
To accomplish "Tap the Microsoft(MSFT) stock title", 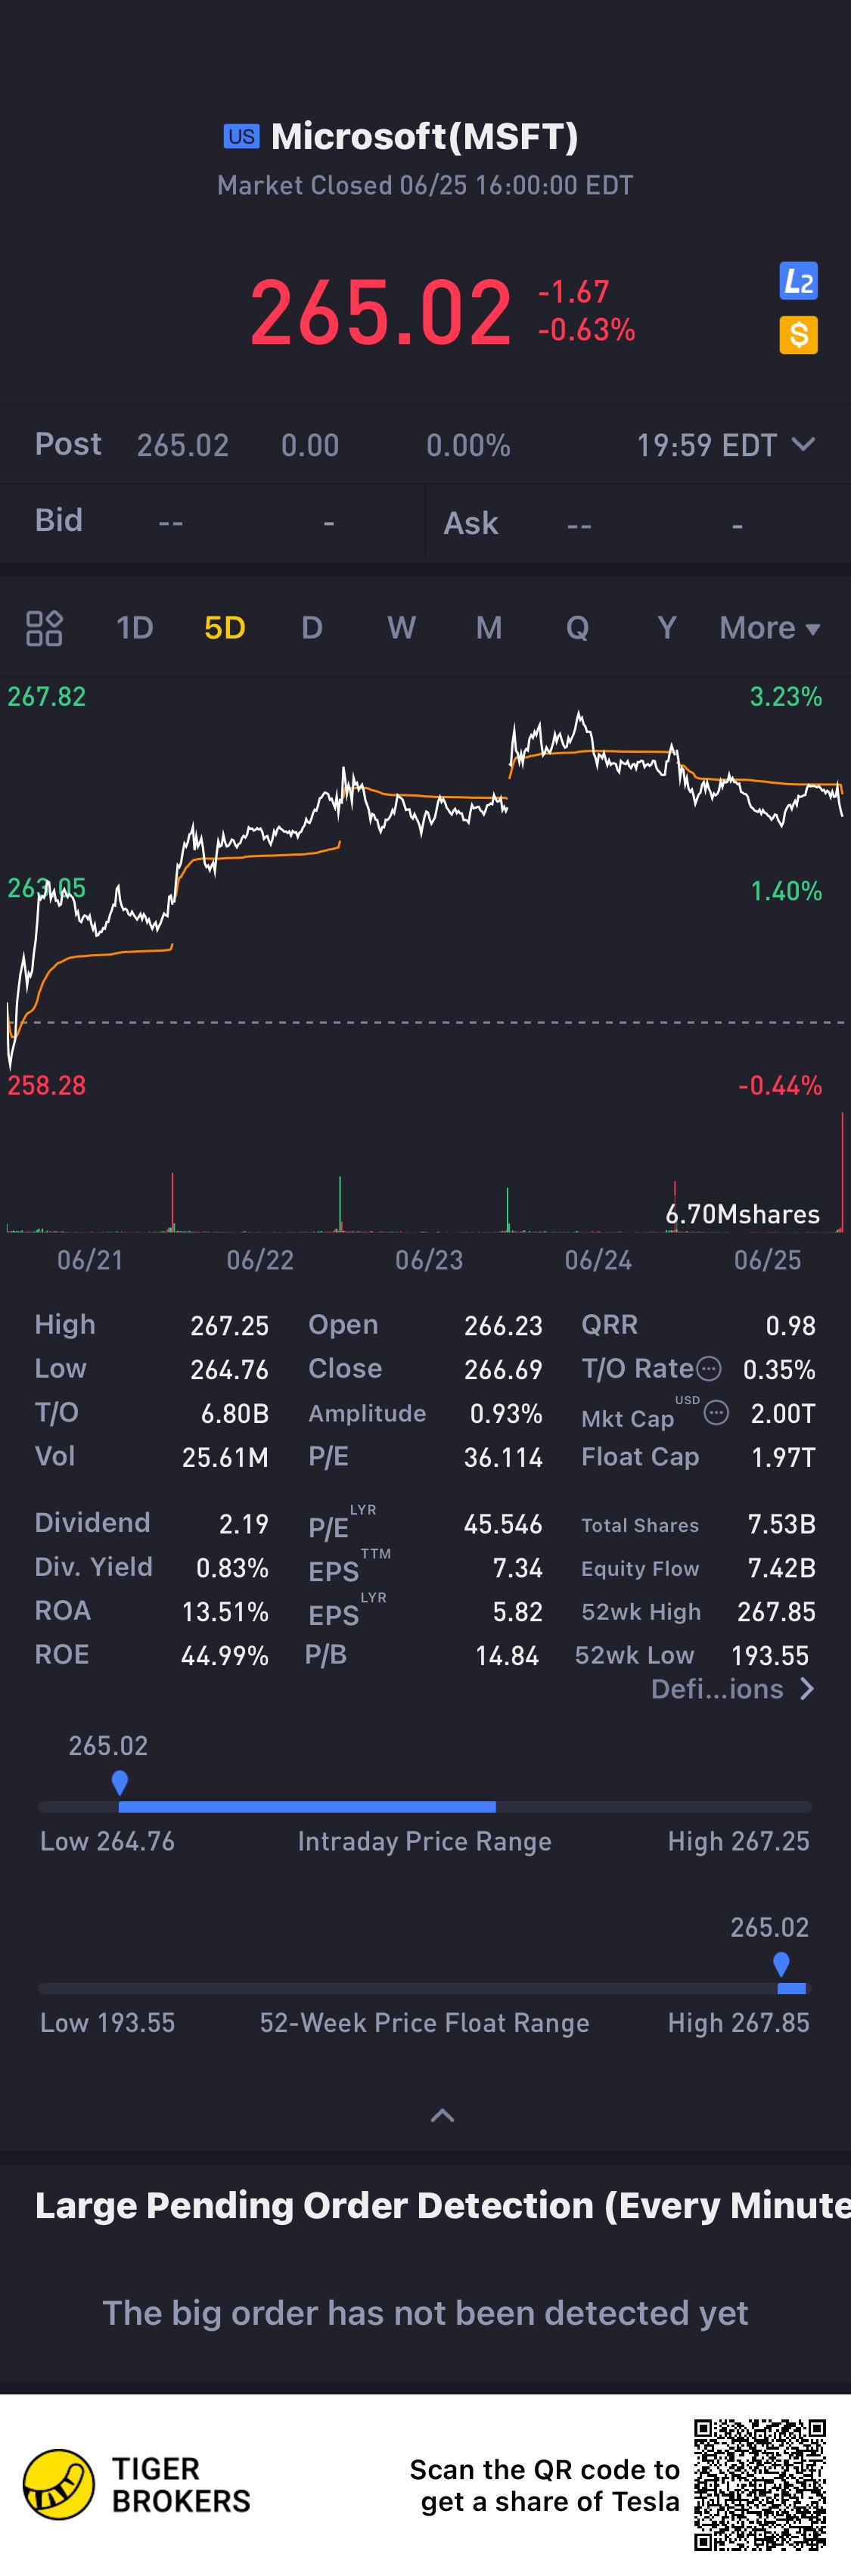I will tap(424, 136).
